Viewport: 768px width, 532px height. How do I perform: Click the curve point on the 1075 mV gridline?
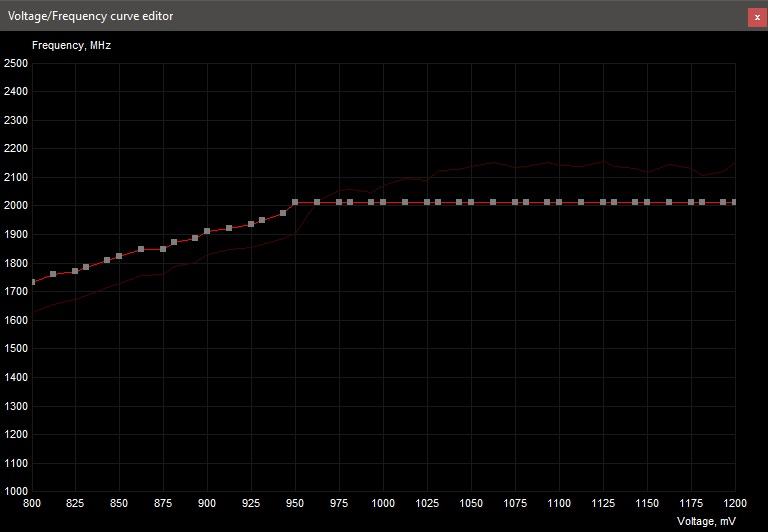tap(515, 202)
